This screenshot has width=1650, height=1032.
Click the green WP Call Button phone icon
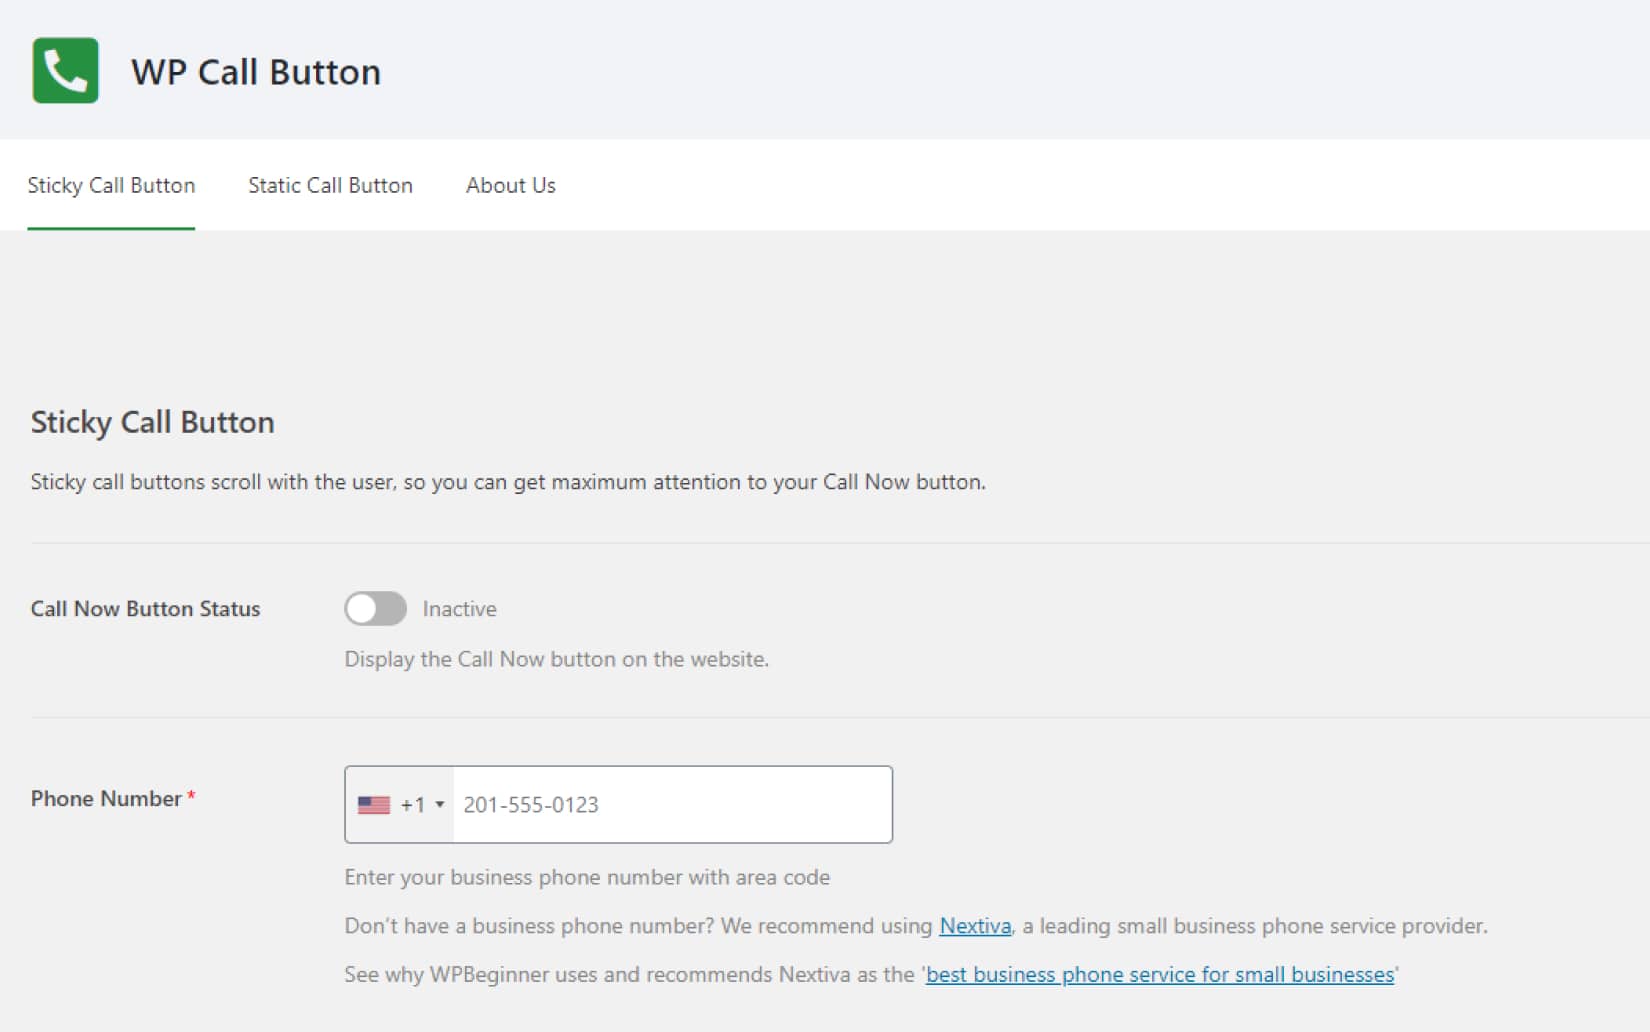coord(64,70)
